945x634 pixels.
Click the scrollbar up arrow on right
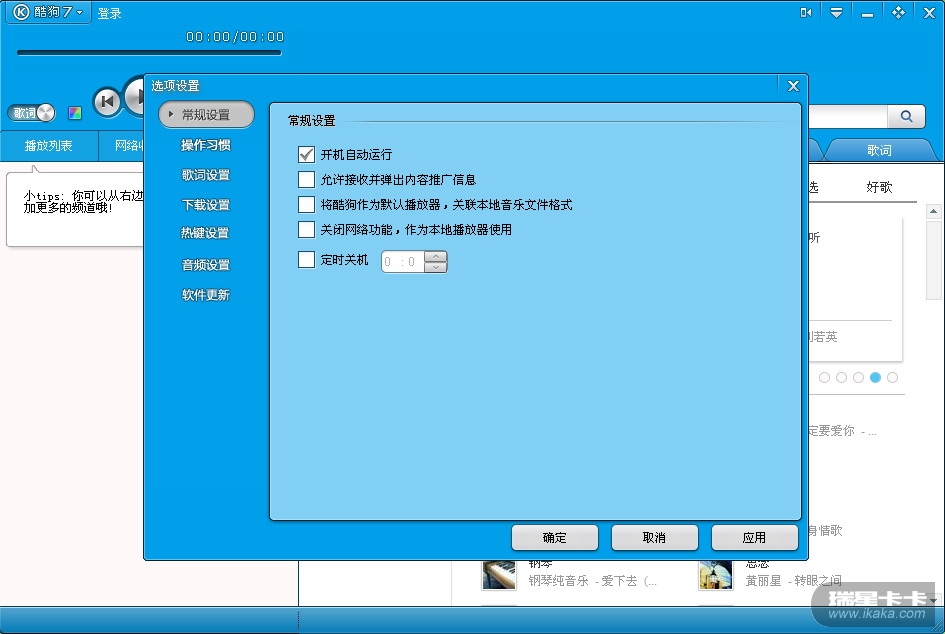coord(934,212)
